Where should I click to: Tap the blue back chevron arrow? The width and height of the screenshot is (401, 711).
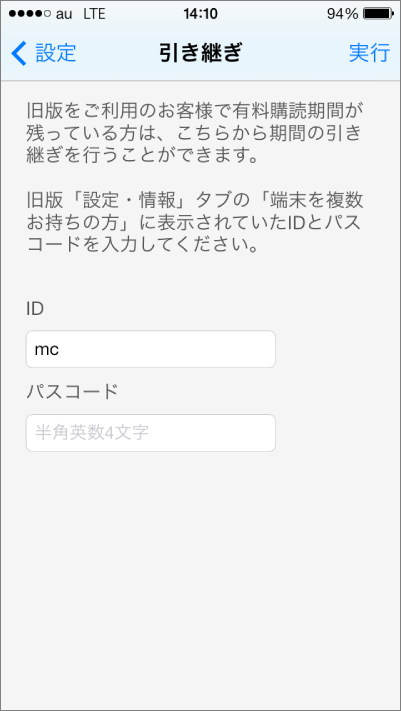19,53
